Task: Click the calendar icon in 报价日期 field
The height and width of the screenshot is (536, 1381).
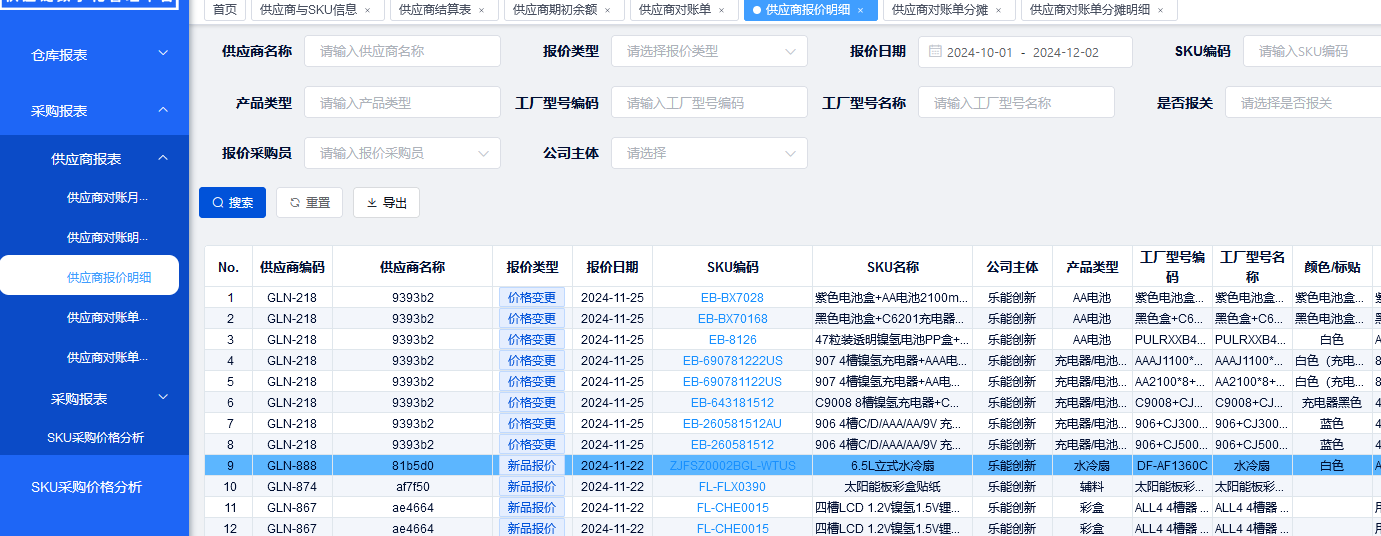Action: click(x=935, y=52)
